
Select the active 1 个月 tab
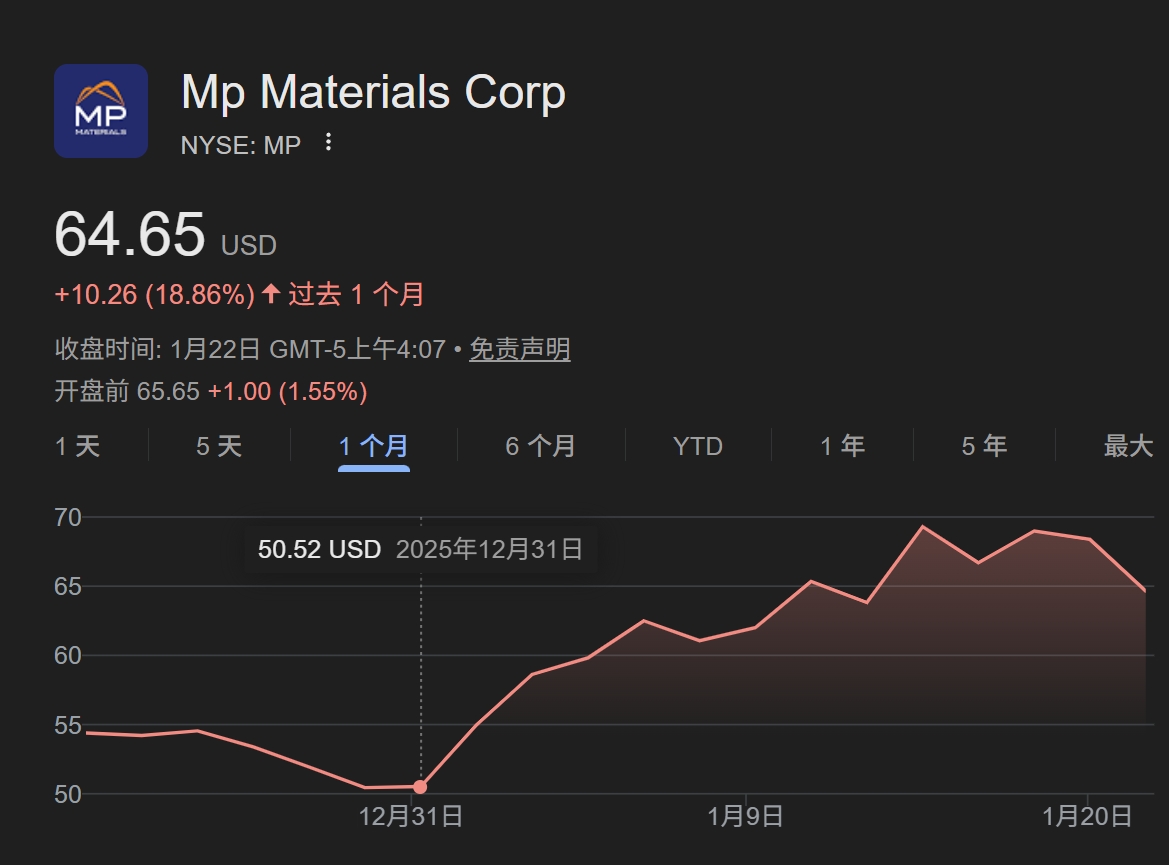pyautogui.click(x=373, y=446)
